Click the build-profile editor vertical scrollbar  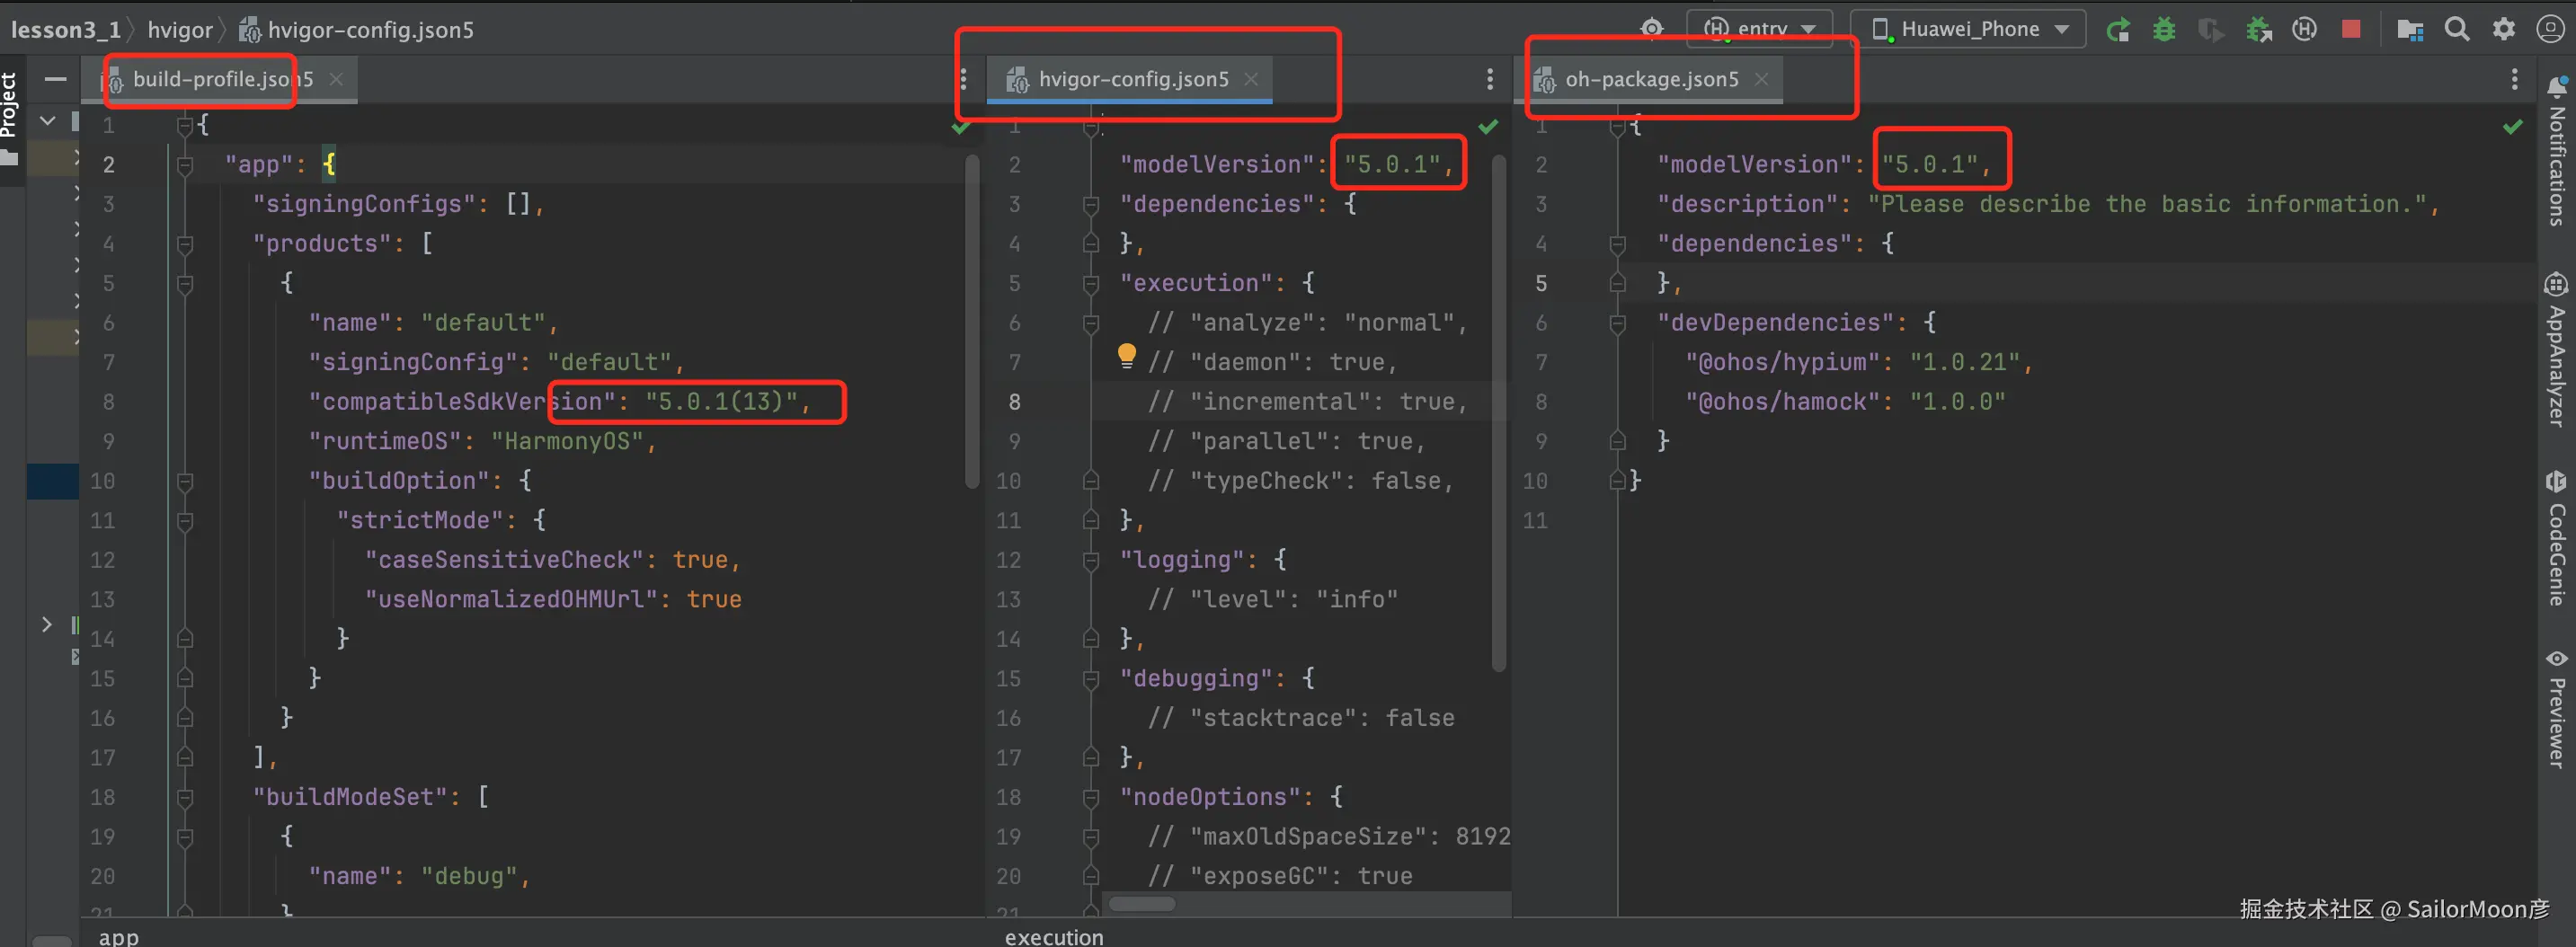[972, 322]
